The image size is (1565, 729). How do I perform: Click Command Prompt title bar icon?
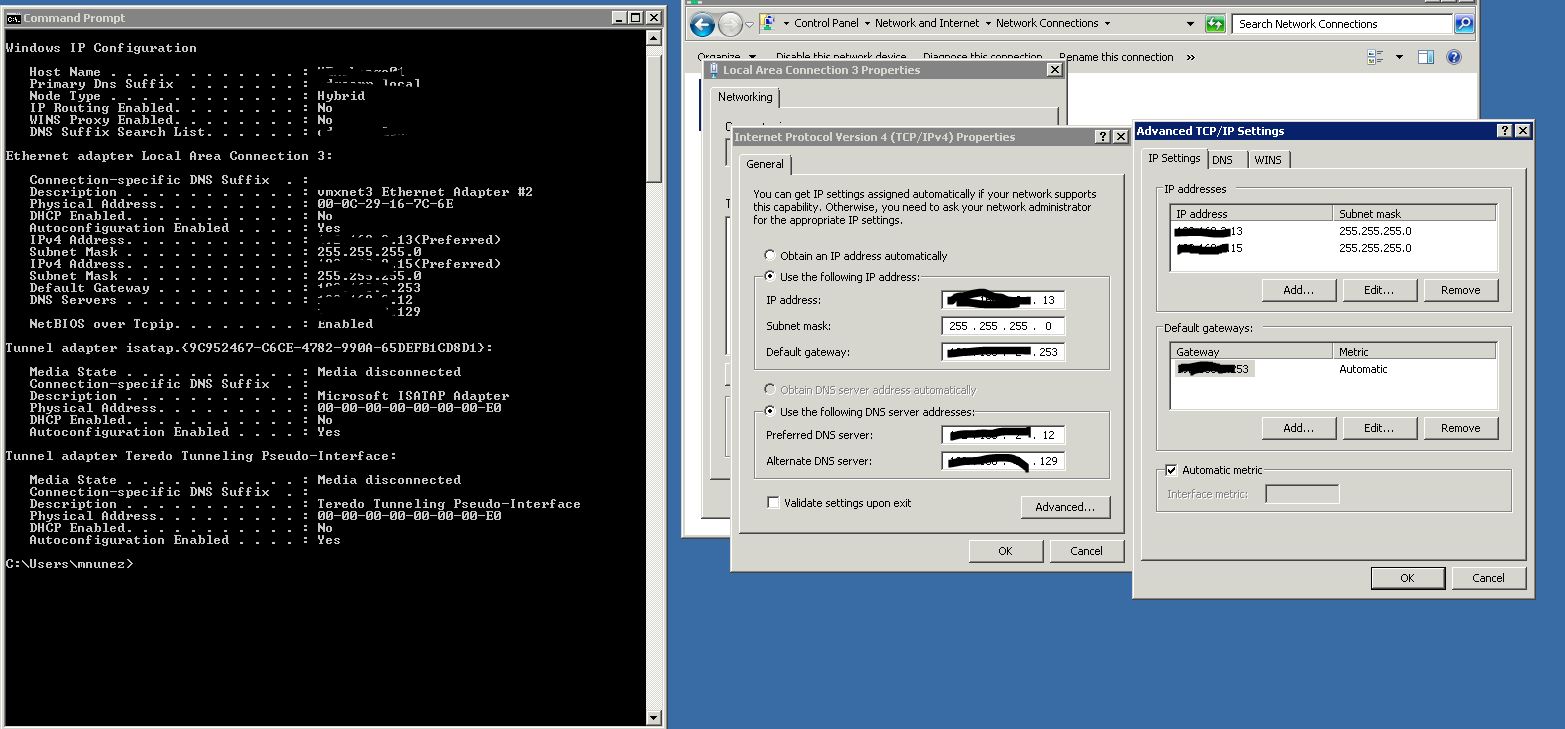(14, 18)
